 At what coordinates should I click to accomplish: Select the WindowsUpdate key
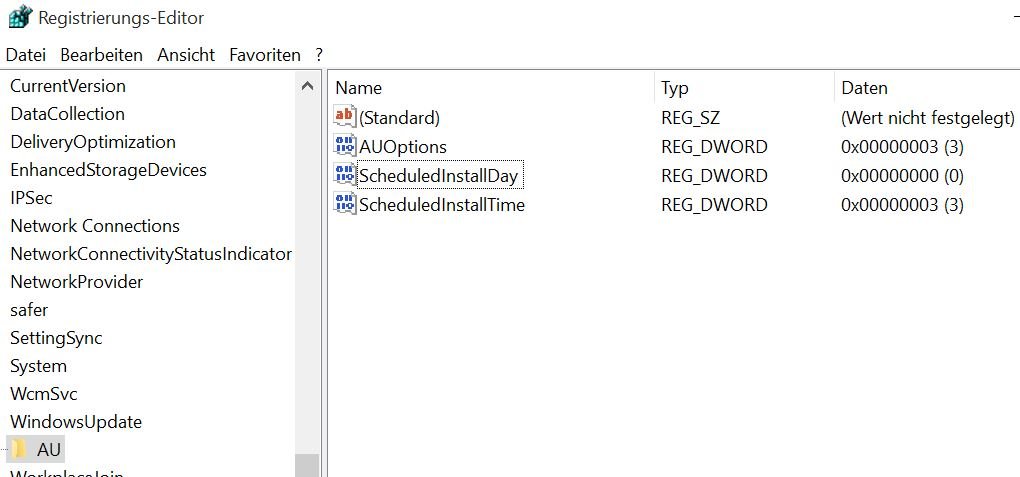pos(75,422)
